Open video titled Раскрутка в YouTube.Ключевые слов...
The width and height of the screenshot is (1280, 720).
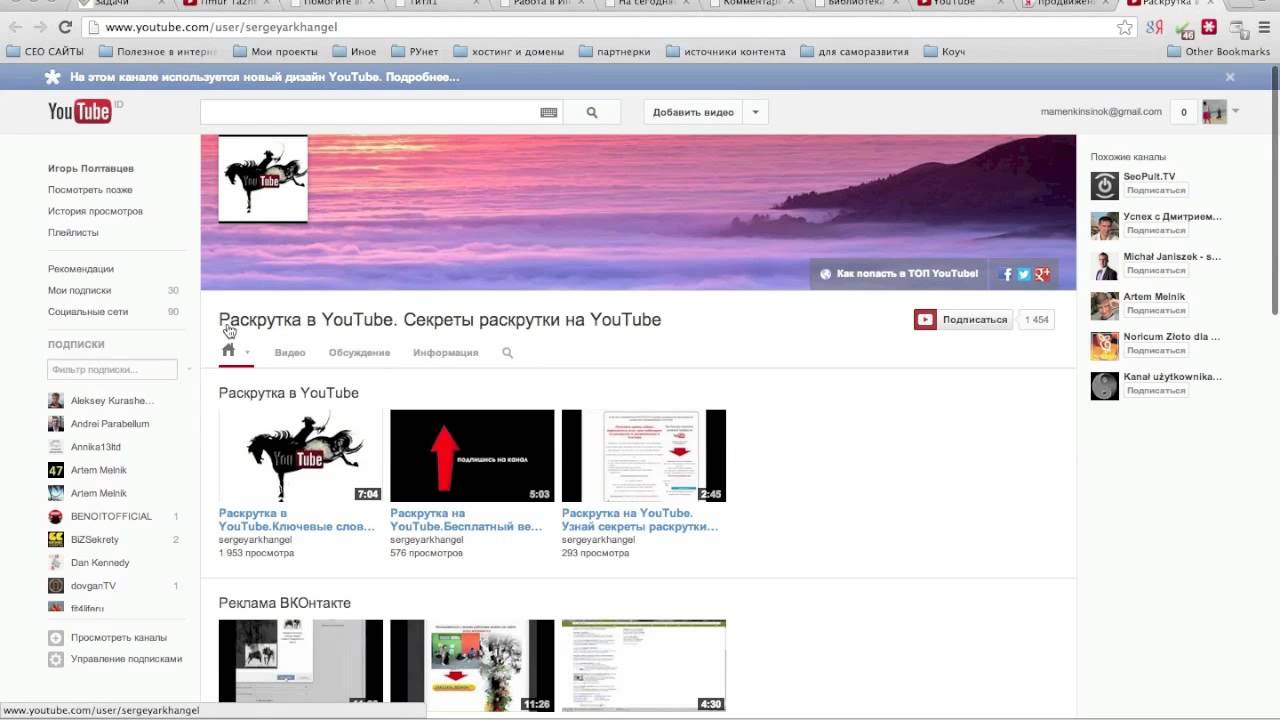pos(297,520)
